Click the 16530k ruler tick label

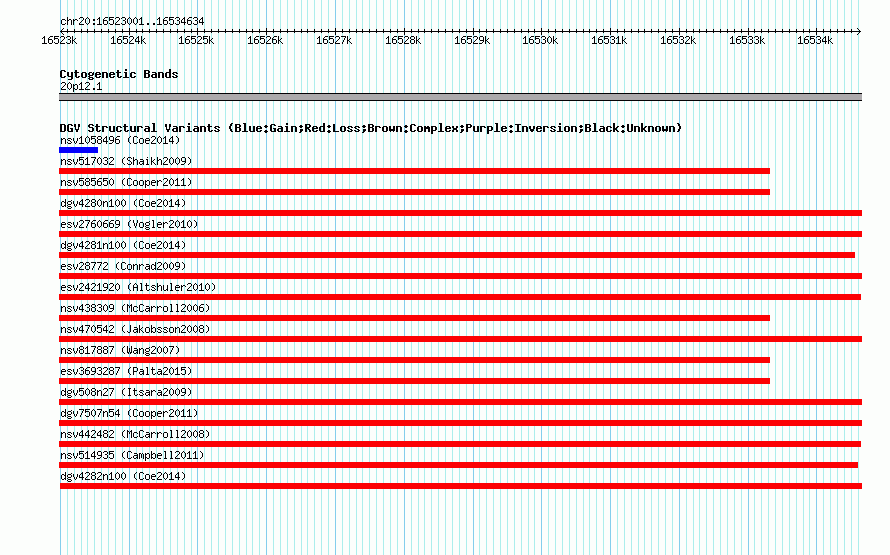point(540,41)
